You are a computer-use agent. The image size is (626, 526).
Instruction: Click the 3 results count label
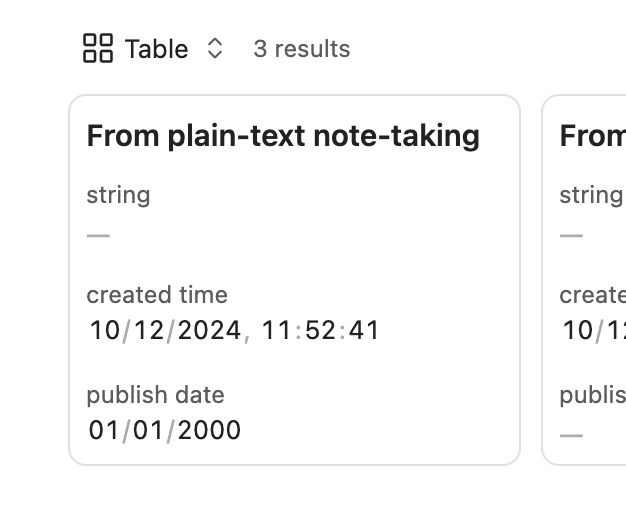pos(301,48)
